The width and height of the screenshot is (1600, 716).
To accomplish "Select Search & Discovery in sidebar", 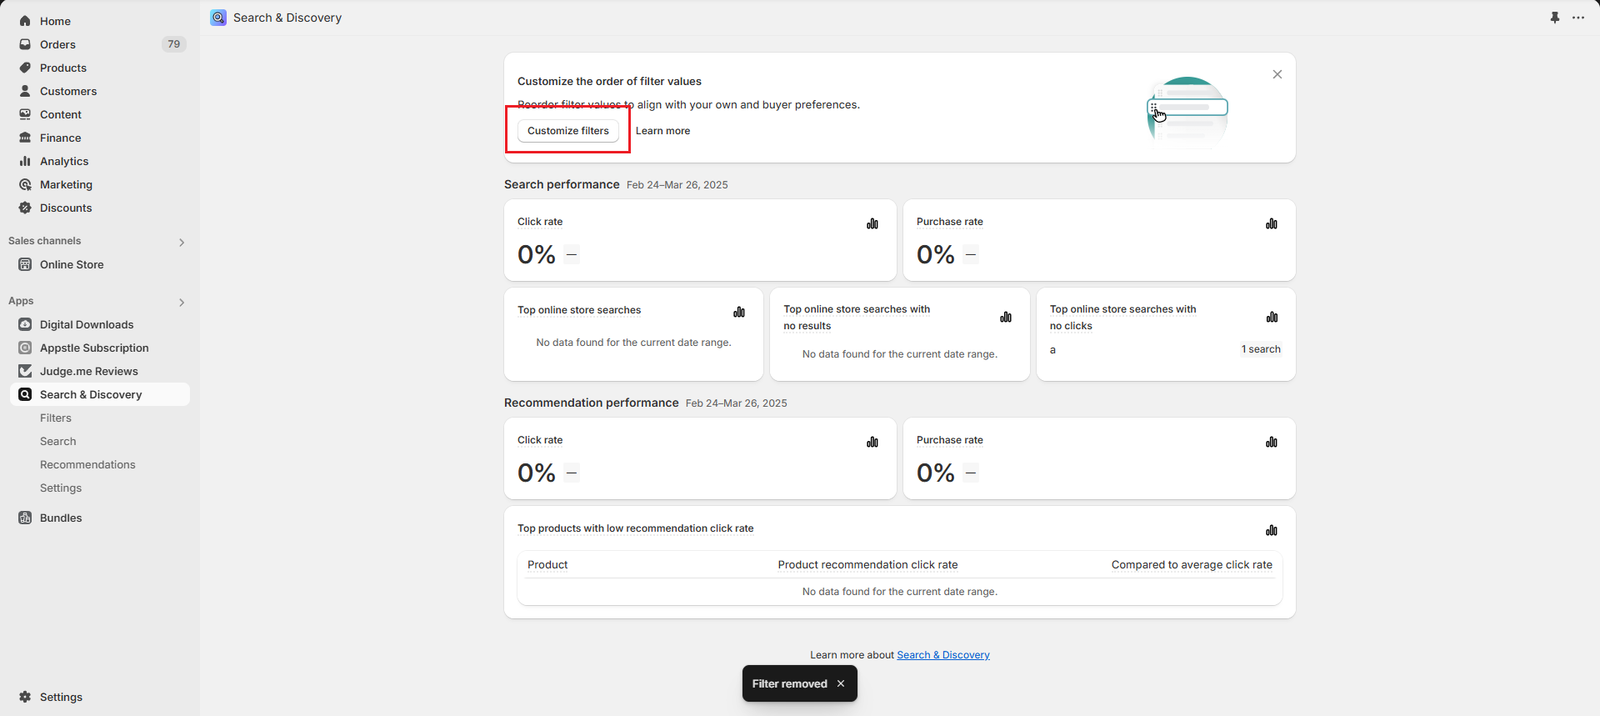I will click(x=100, y=395).
